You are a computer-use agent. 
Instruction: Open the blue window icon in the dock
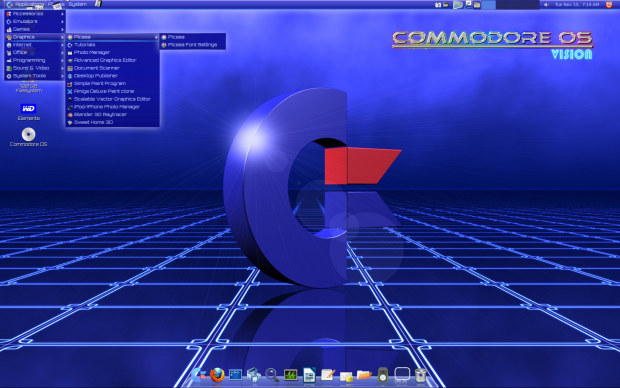tap(235, 375)
